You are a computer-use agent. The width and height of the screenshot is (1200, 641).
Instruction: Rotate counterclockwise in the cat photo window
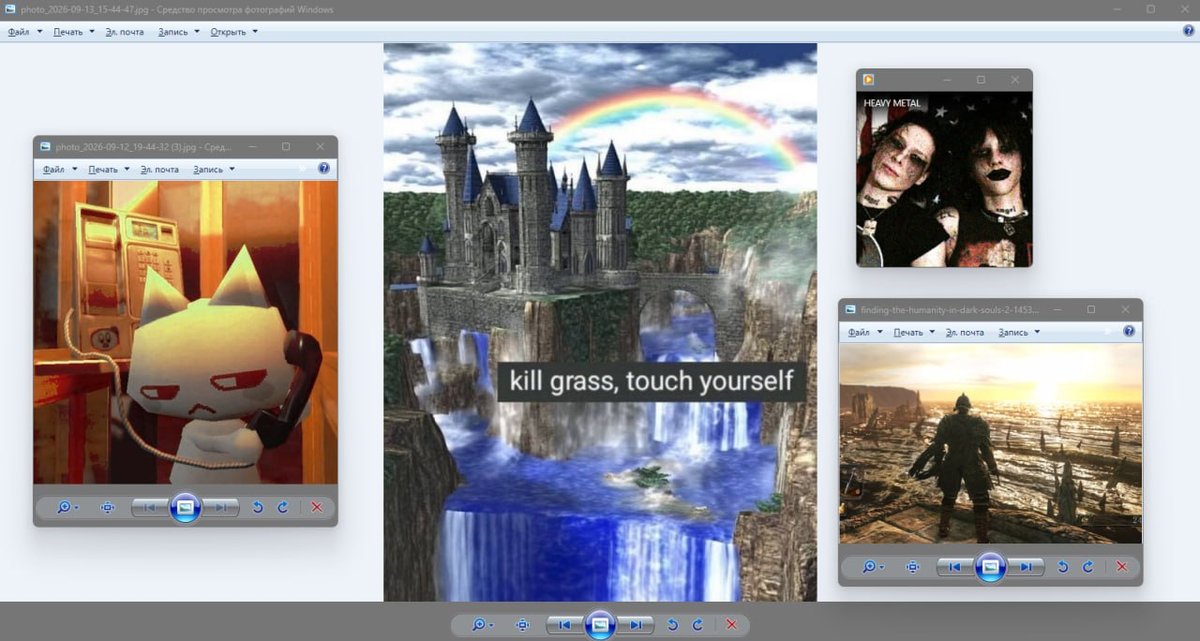(257, 508)
